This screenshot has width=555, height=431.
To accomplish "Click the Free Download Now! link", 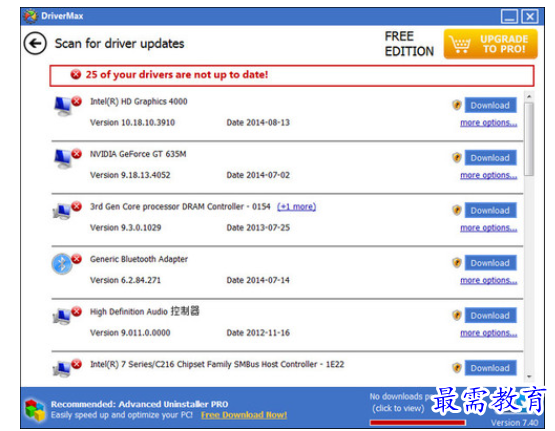I will (244, 415).
